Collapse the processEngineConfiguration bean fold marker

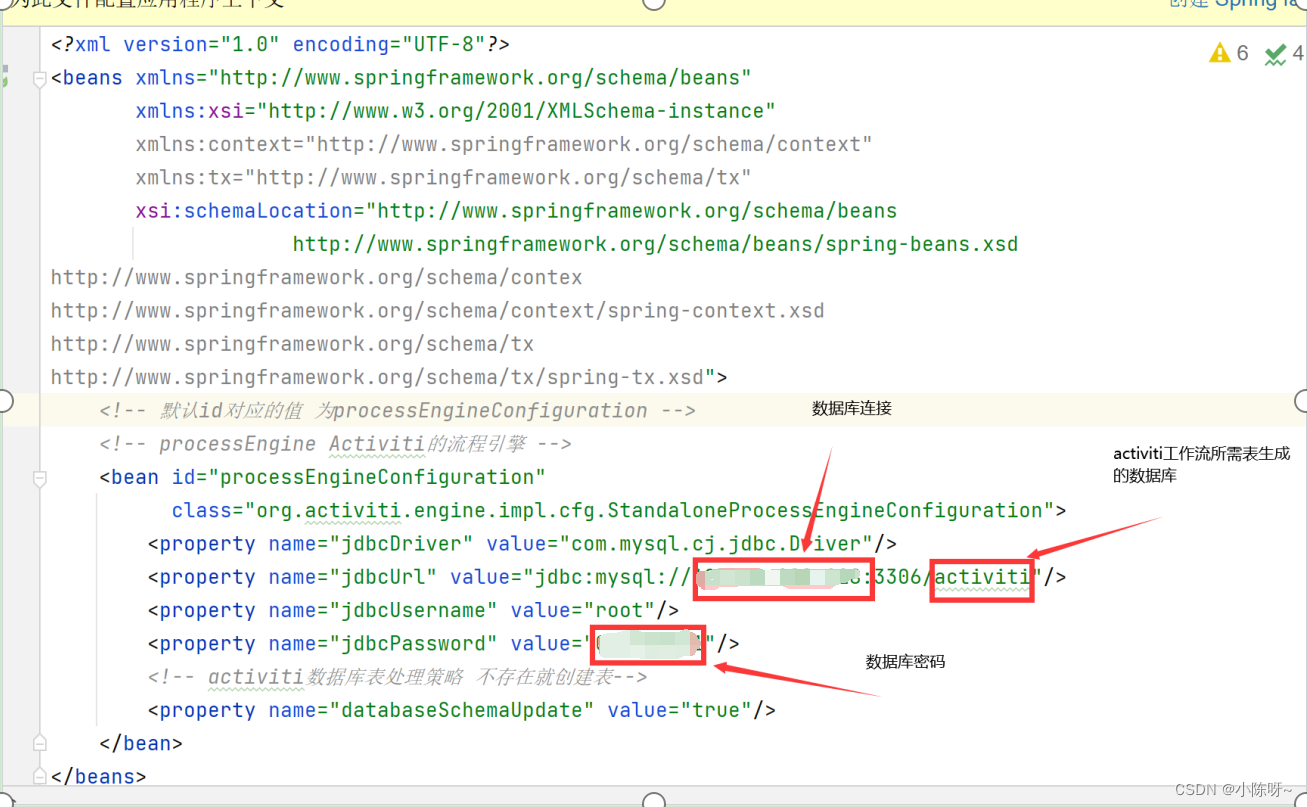(x=40, y=477)
